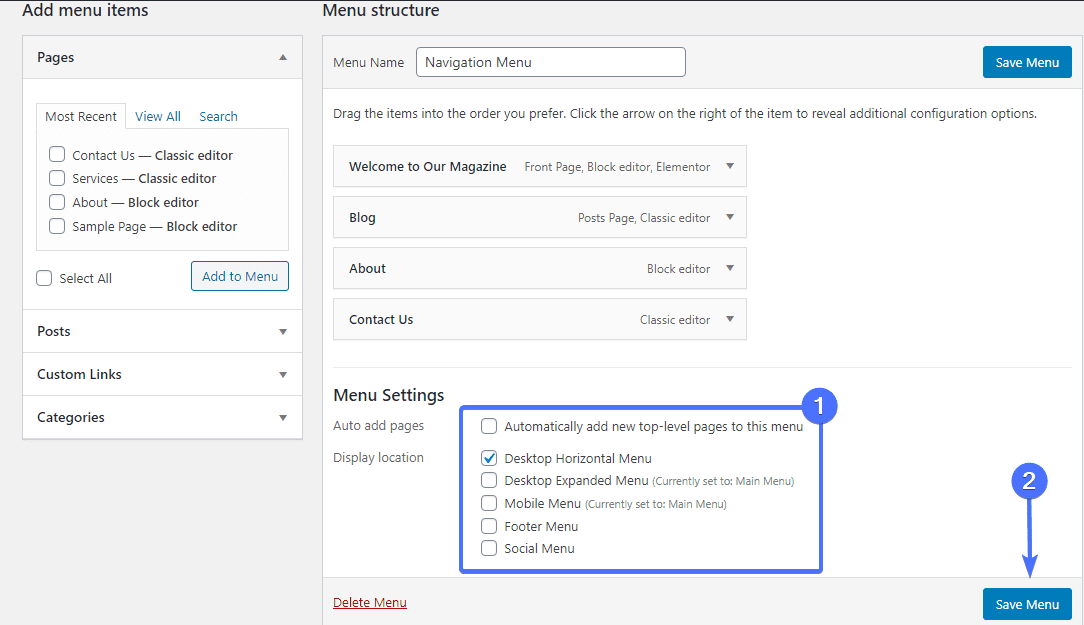This screenshot has height=625, width=1084.
Task: Click the top Save Menu button
Action: (x=1027, y=62)
